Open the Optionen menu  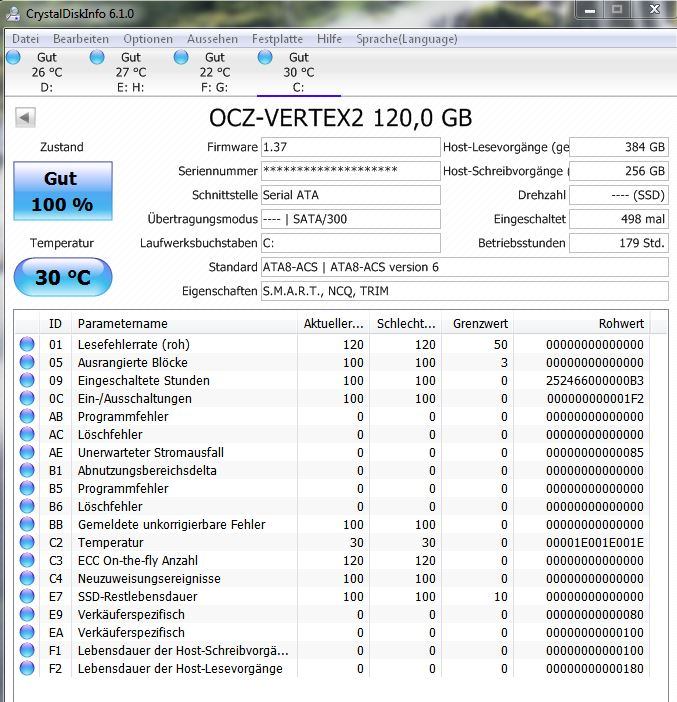(x=148, y=39)
